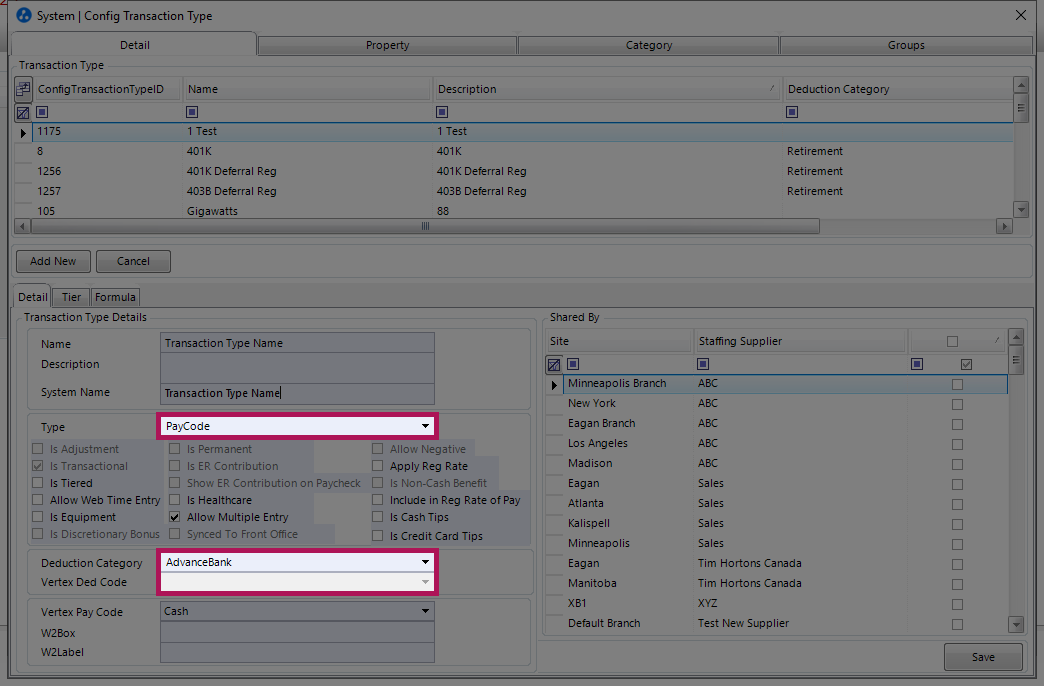Click scroll down arrow of Shared By grid
Viewport: 1044px width, 686px height.
1015,625
